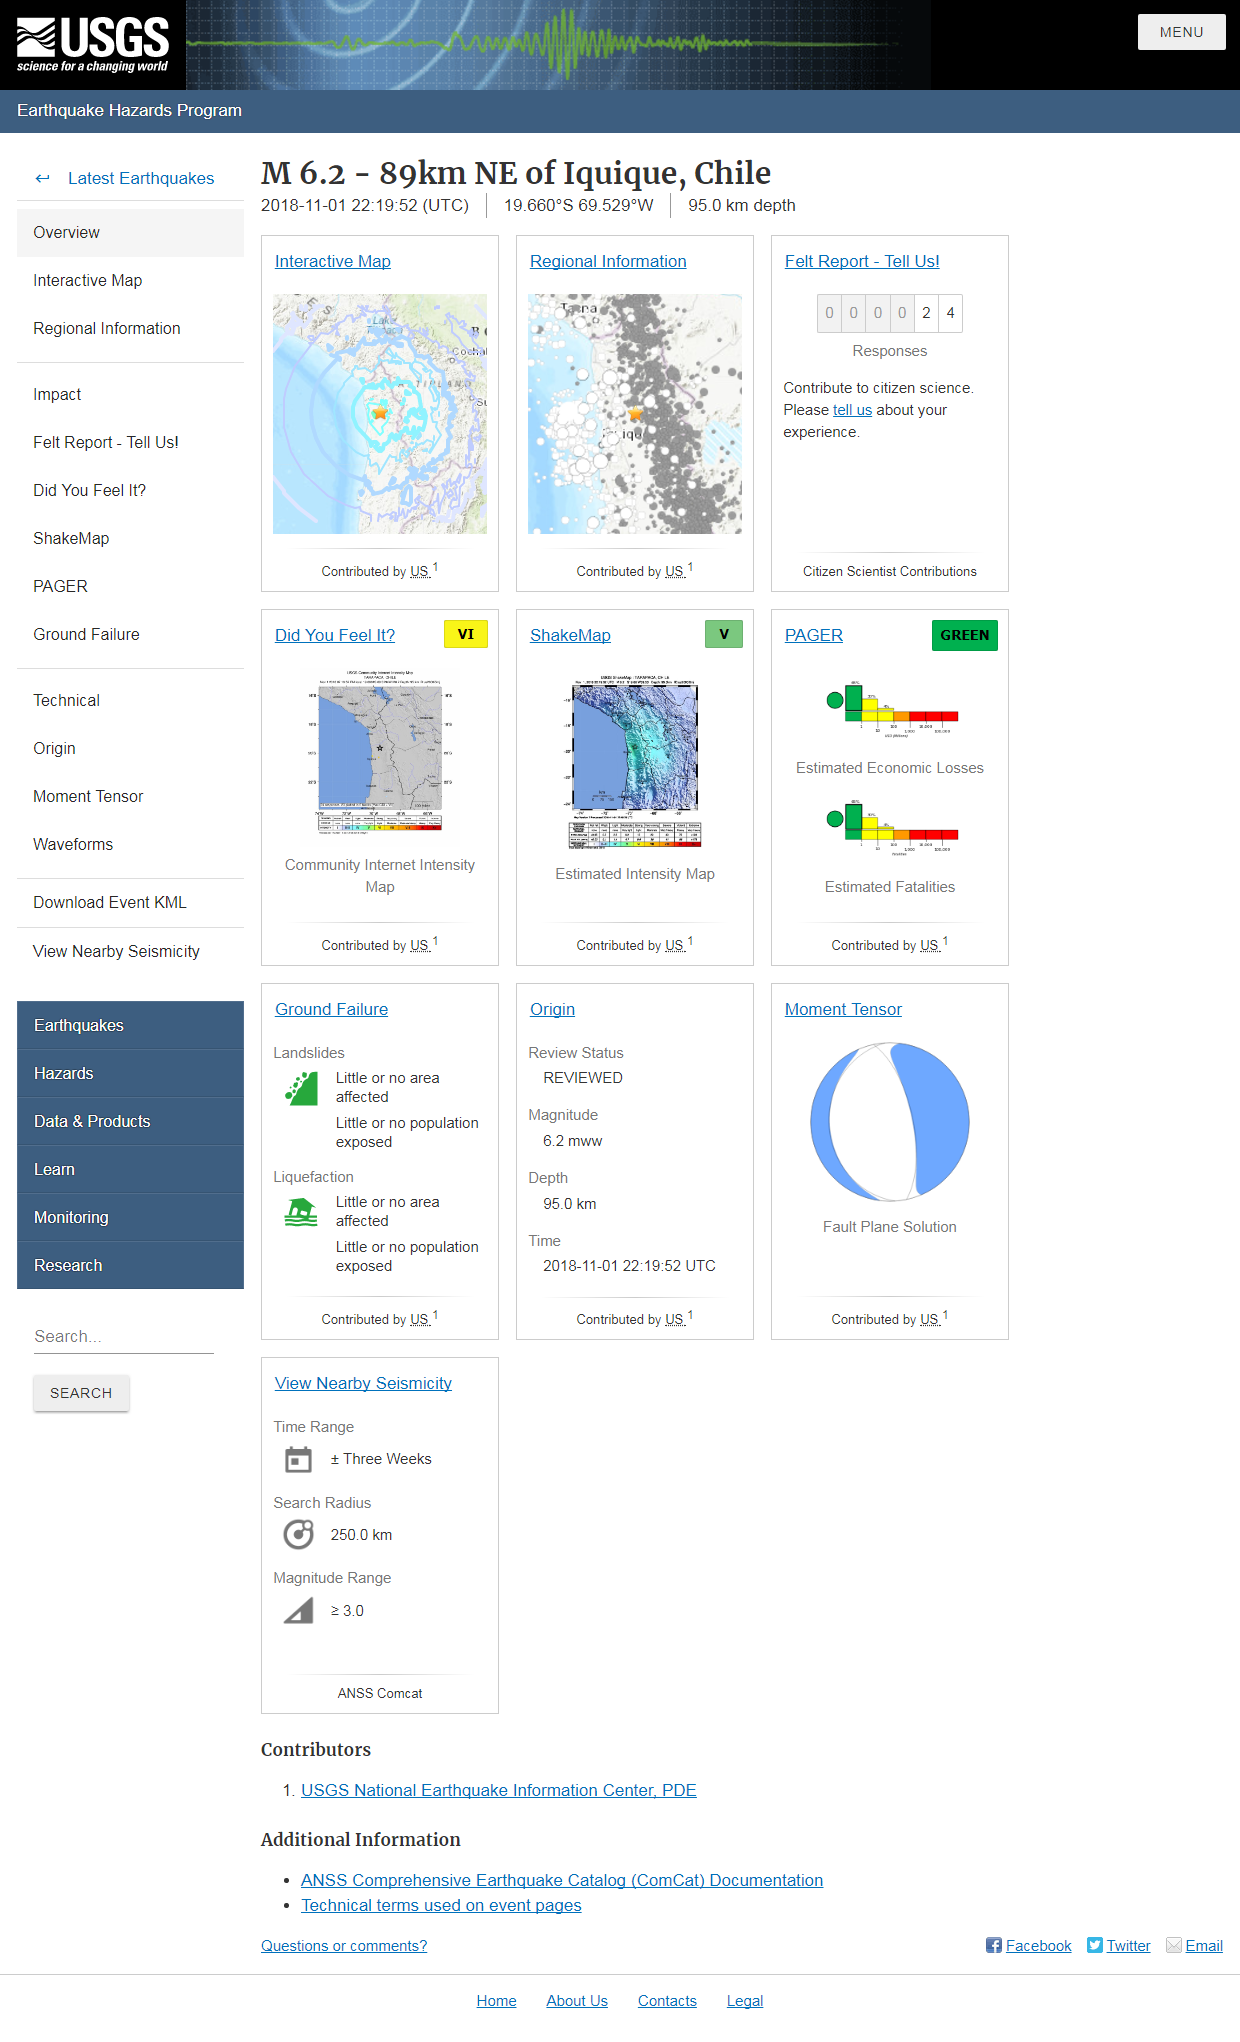Click the Search Radius target icon
Viewport: 1240px width, 2042px height.
point(298,1534)
